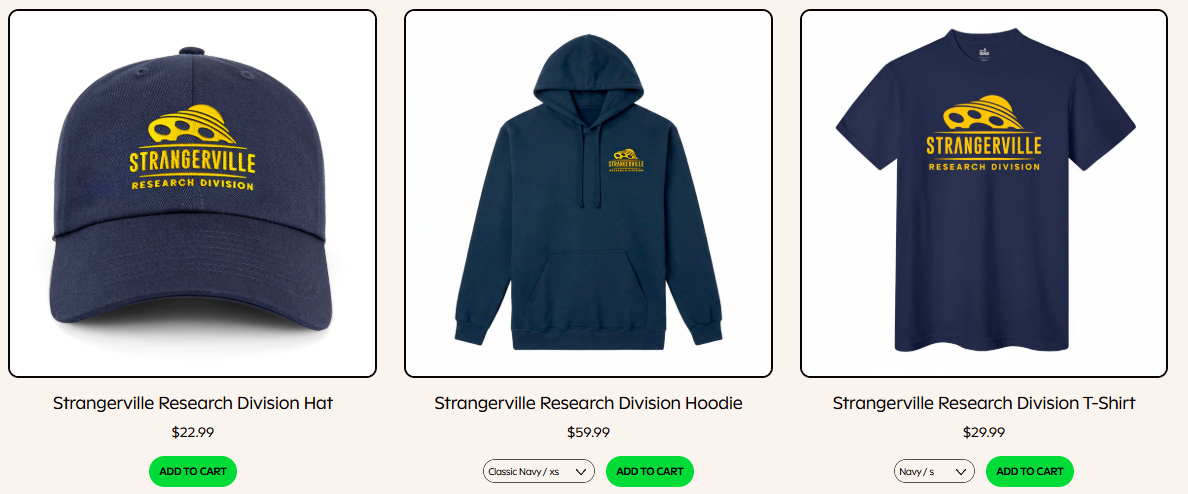Add the Strangerville hat to cart
The height and width of the screenshot is (494, 1188).
click(x=192, y=471)
